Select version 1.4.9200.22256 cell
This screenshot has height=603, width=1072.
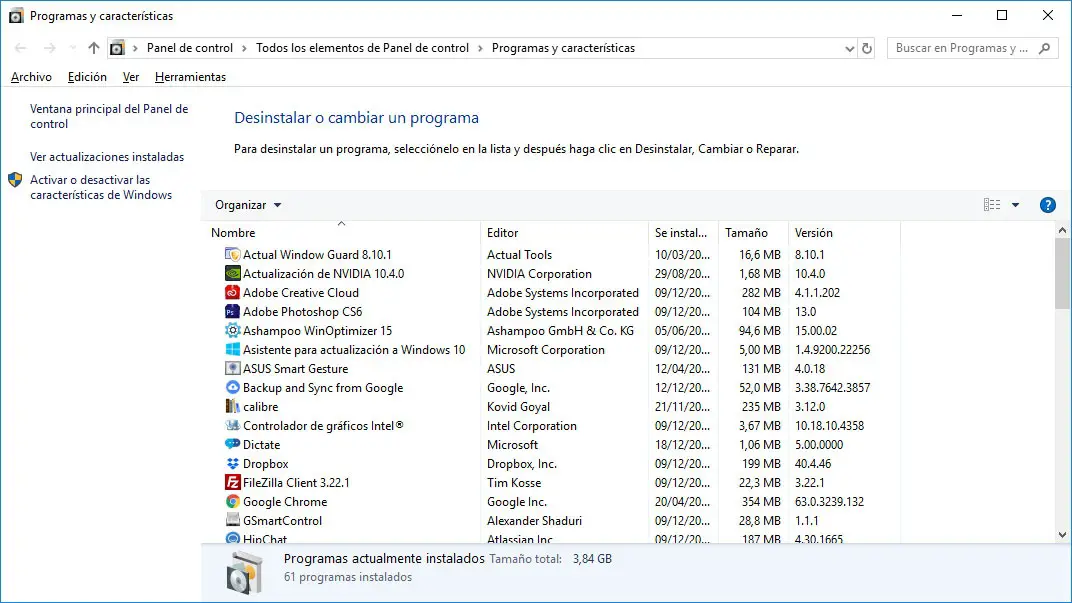[x=832, y=349]
